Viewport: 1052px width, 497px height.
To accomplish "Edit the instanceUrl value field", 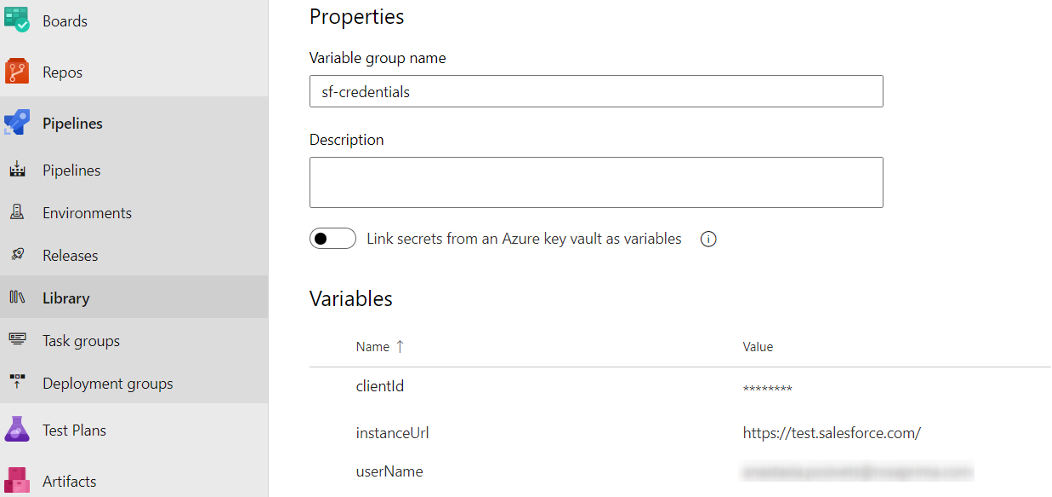I will [x=831, y=433].
